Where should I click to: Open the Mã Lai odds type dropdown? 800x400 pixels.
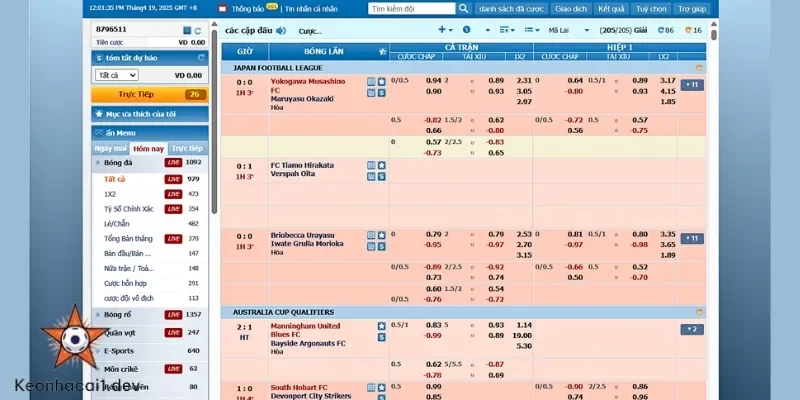(569, 31)
